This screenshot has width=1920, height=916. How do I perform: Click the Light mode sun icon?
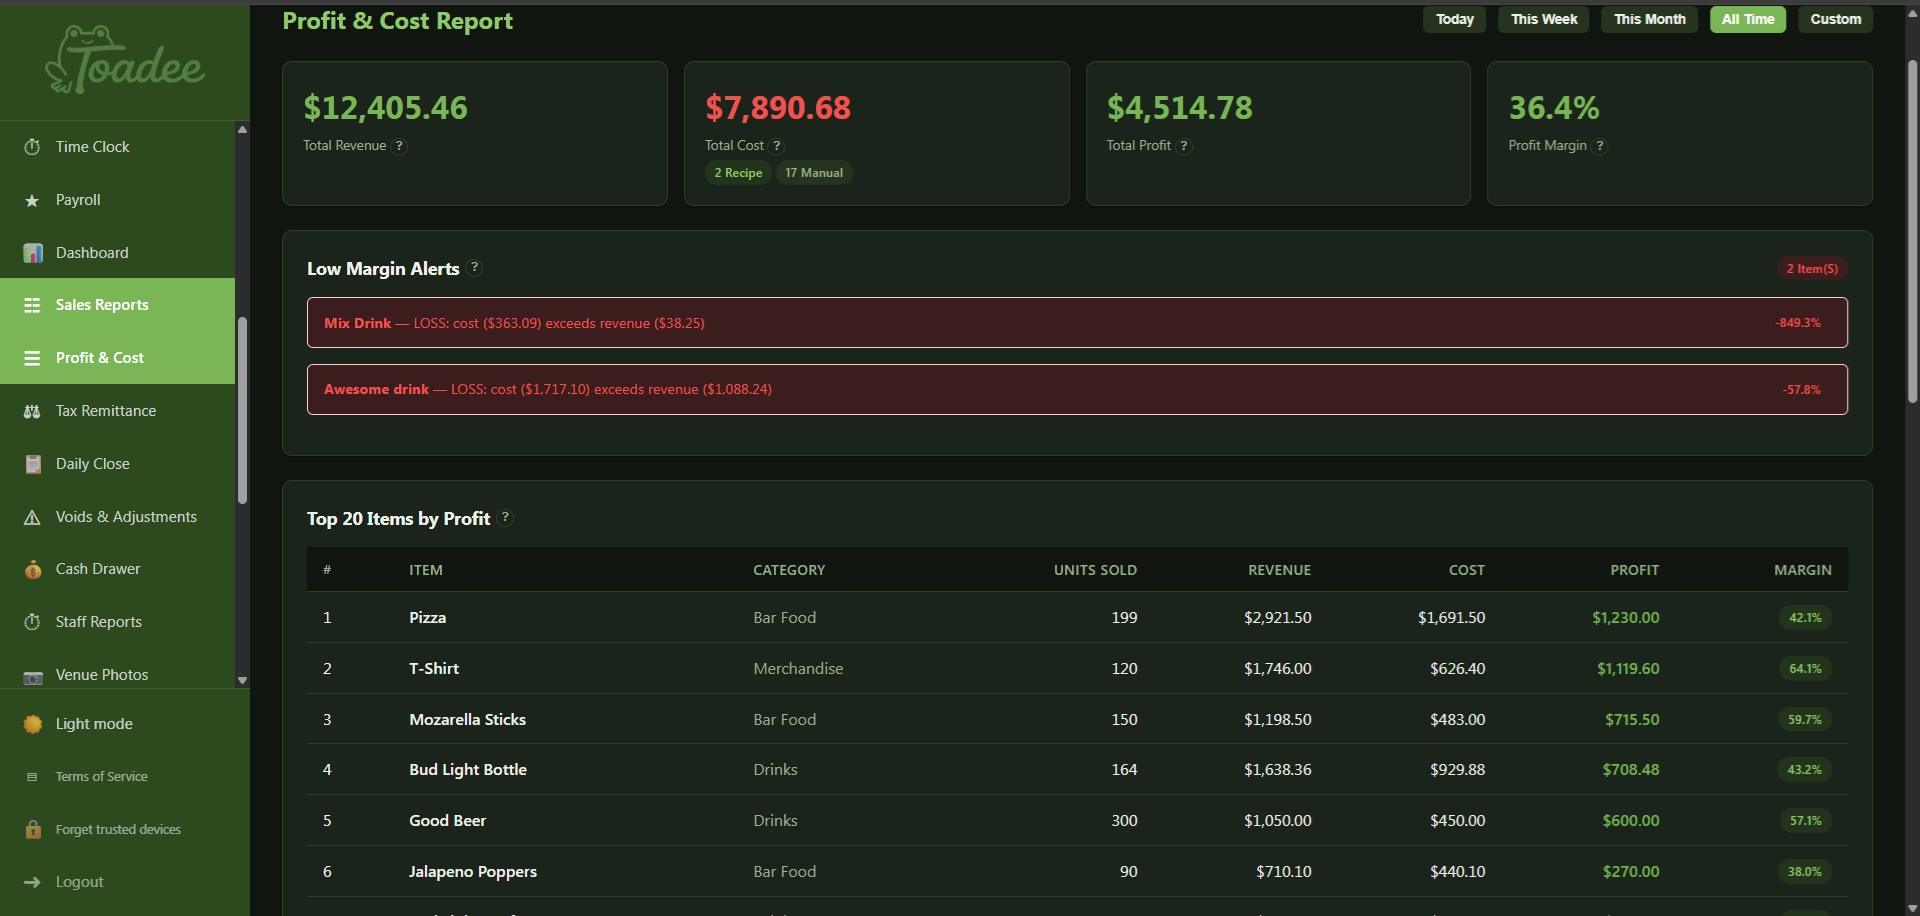(32, 724)
